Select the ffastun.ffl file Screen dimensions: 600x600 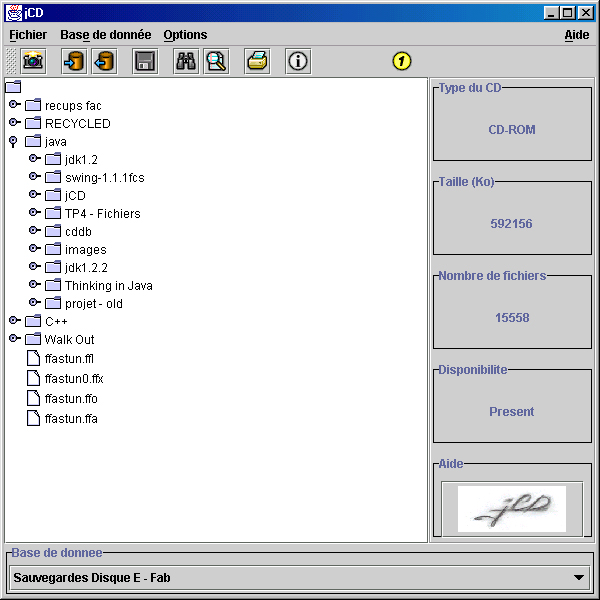pyautogui.click(x=68, y=359)
